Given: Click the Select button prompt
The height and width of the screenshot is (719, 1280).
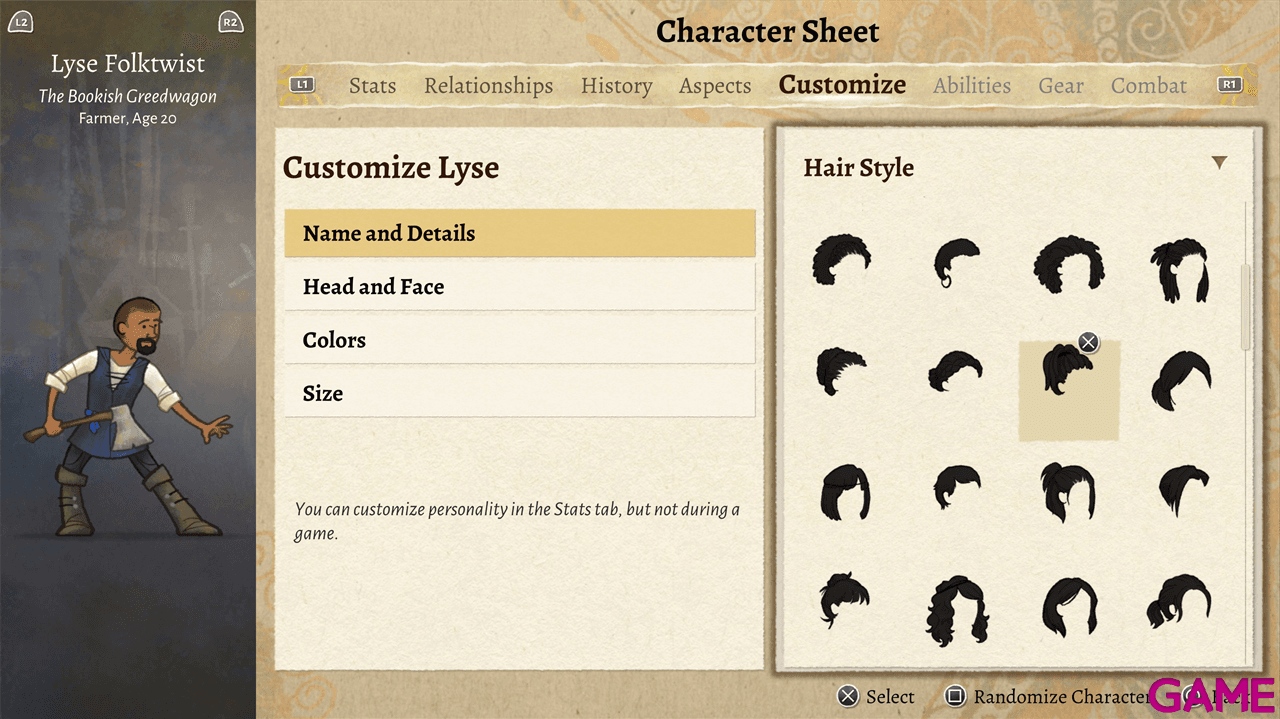Looking at the screenshot, I should [x=876, y=696].
